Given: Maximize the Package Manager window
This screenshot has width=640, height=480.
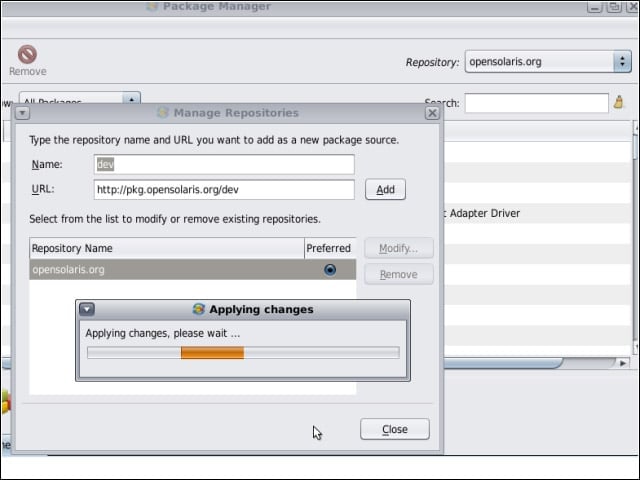Looking at the screenshot, I should [614, 7].
